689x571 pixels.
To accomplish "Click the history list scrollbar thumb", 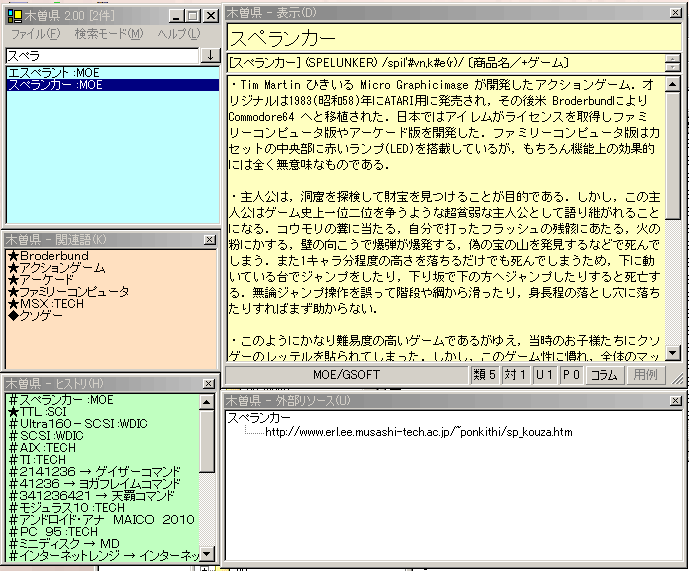I will [x=207, y=440].
